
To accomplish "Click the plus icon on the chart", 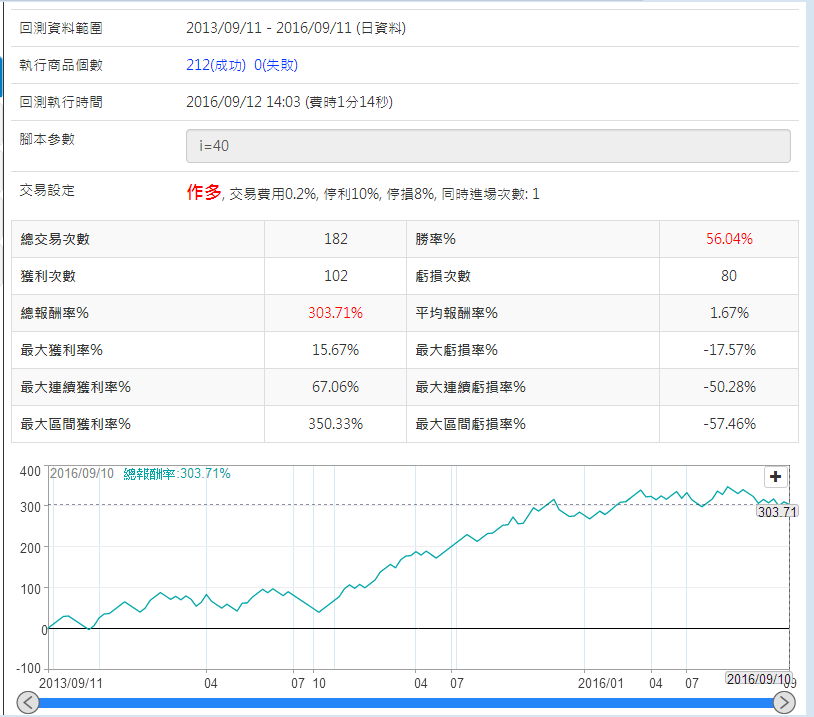I will point(776,478).
